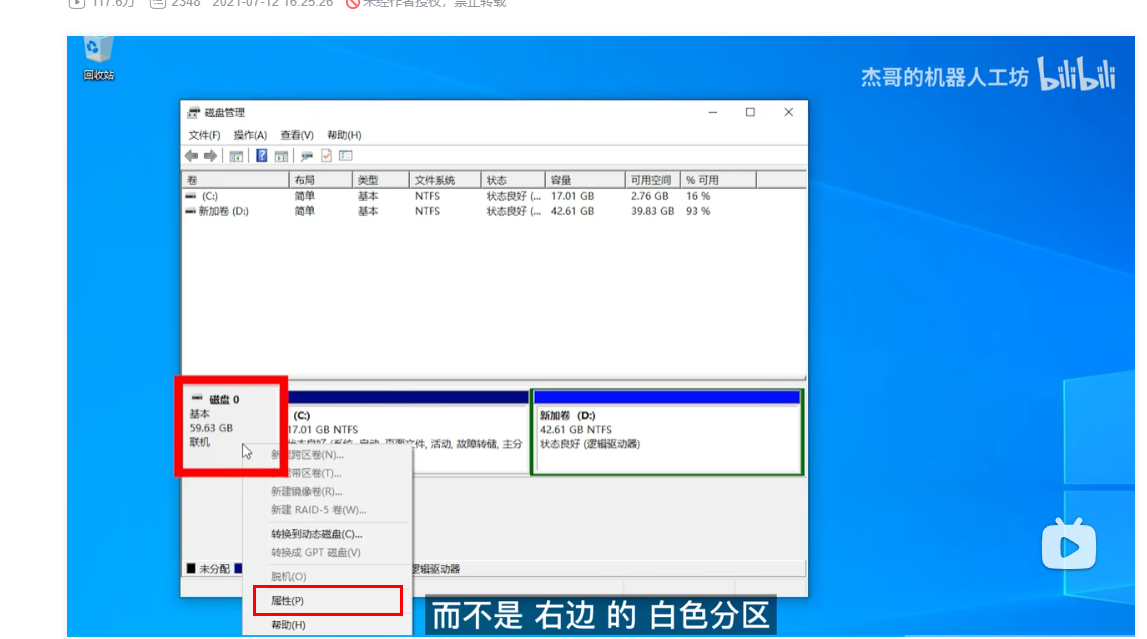Sort by the 布局 column header
This screenshot has height=639, width=1147.
(320, 180)
